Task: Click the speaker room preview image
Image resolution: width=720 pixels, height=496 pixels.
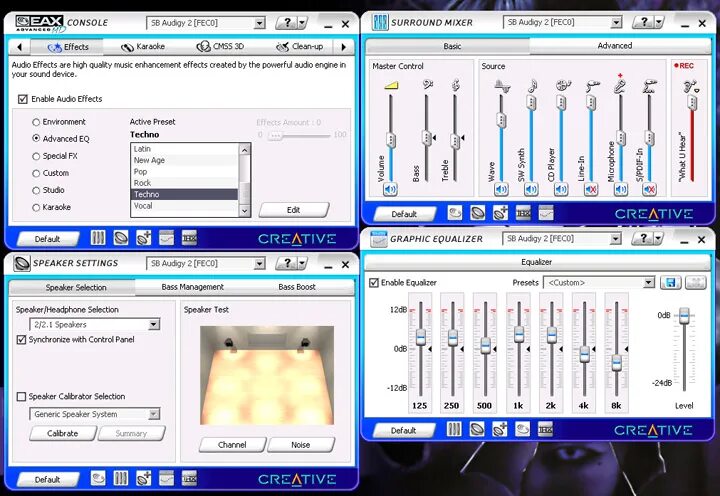Action: coord(267,375)
